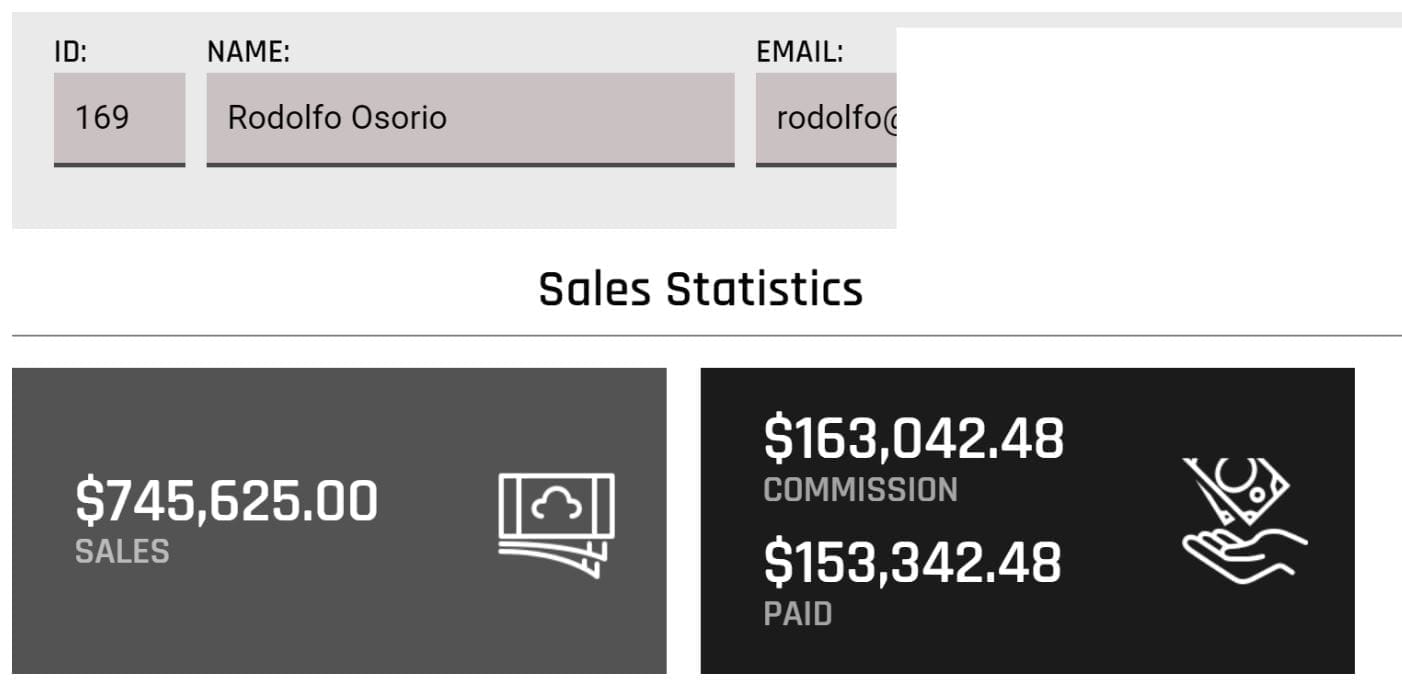Focus the name field with Rodolfo Osorio
Screen dimensions: 1402x684
click(470, 118)
